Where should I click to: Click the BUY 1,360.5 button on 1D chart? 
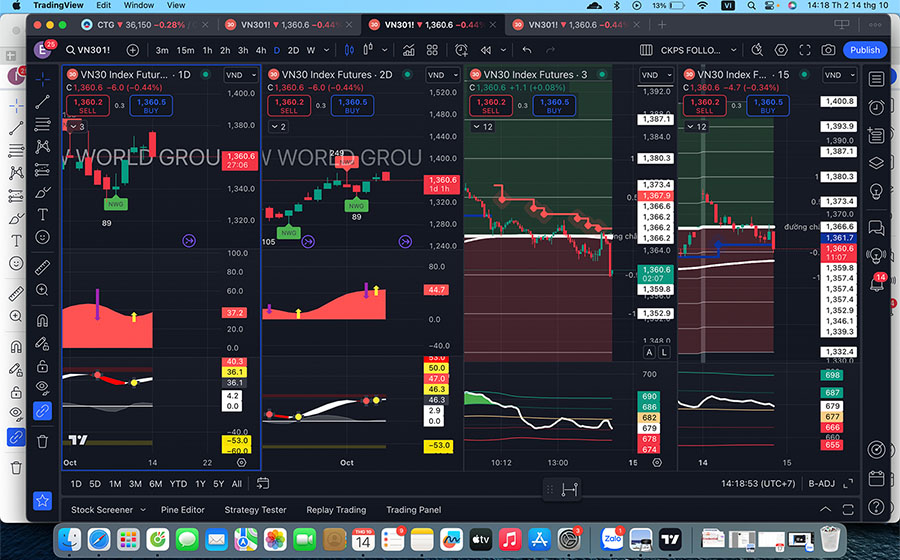[152, 105]
